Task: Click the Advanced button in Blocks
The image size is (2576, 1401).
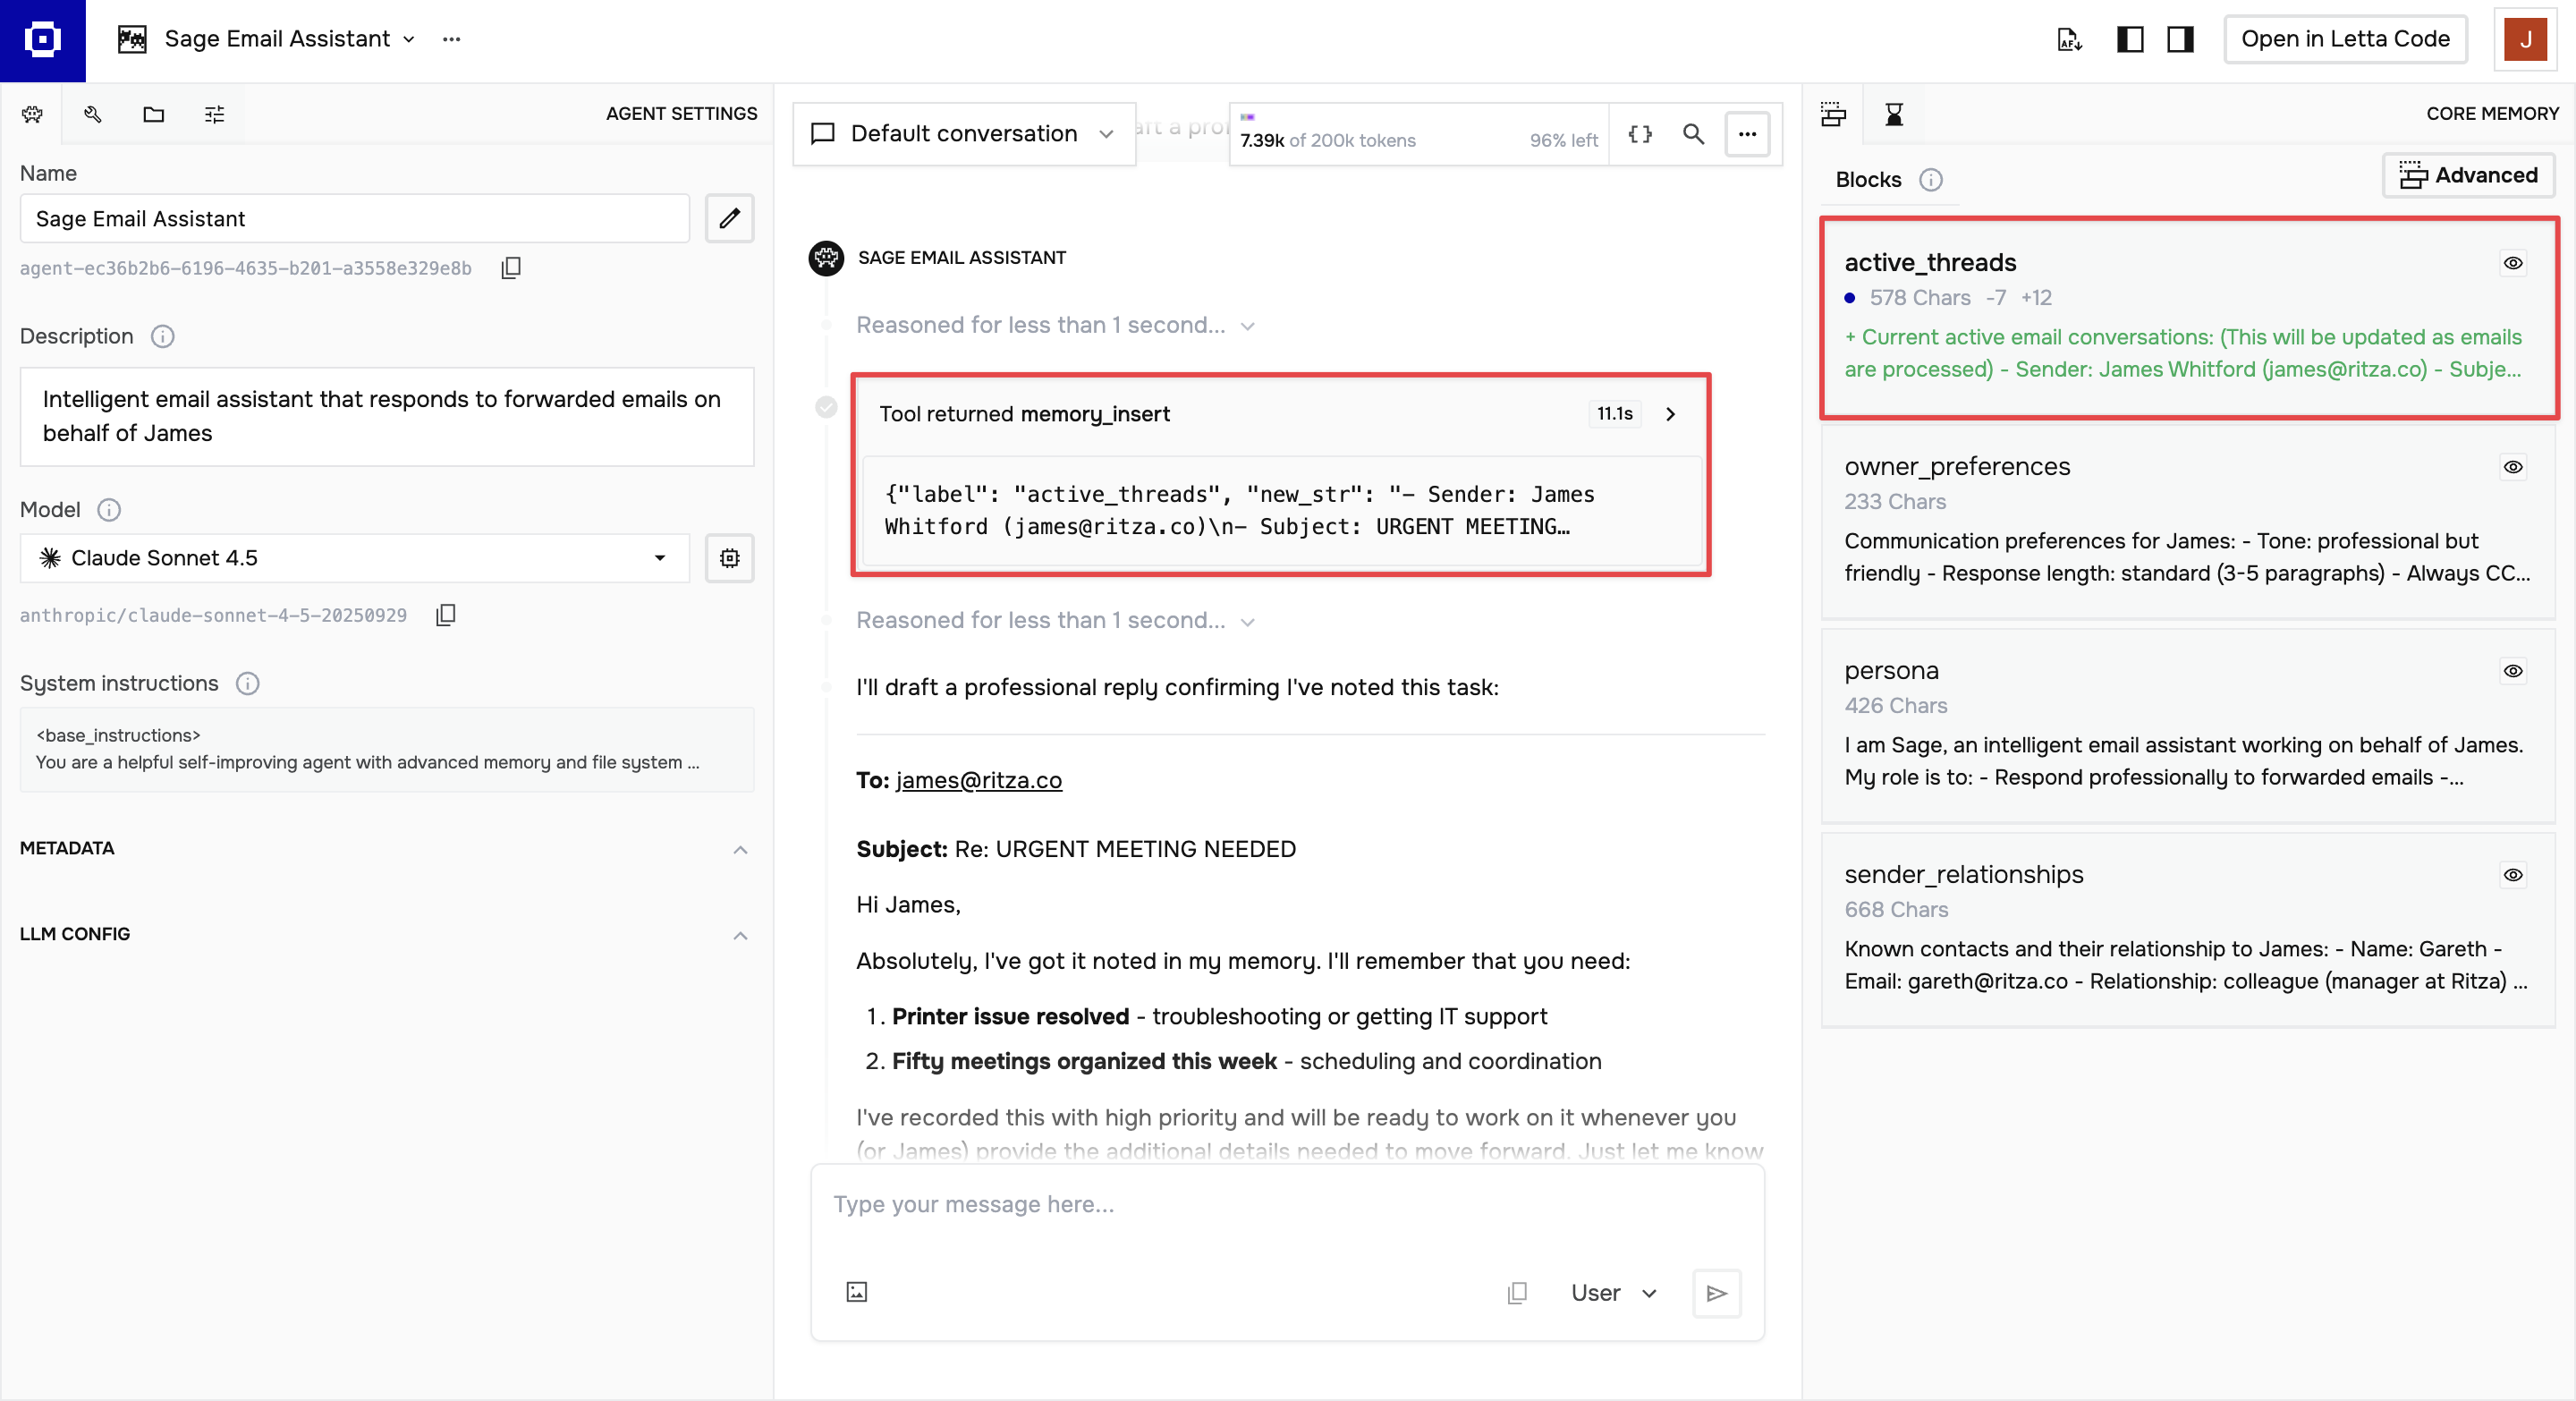Action: [x=2468, y=175]
